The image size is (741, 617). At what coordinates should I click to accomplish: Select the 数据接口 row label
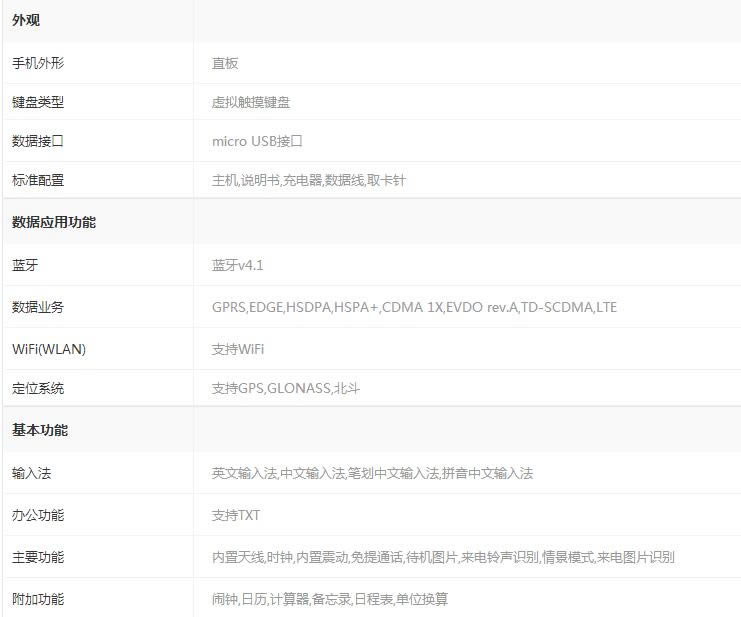(x=38, y=141)
